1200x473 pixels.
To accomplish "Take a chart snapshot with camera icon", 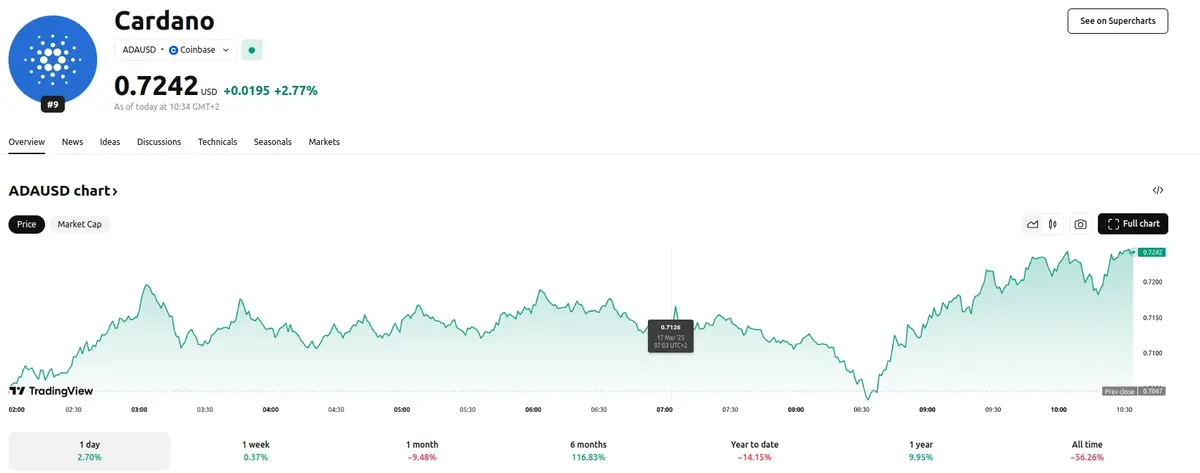I will click(1080, 224).
